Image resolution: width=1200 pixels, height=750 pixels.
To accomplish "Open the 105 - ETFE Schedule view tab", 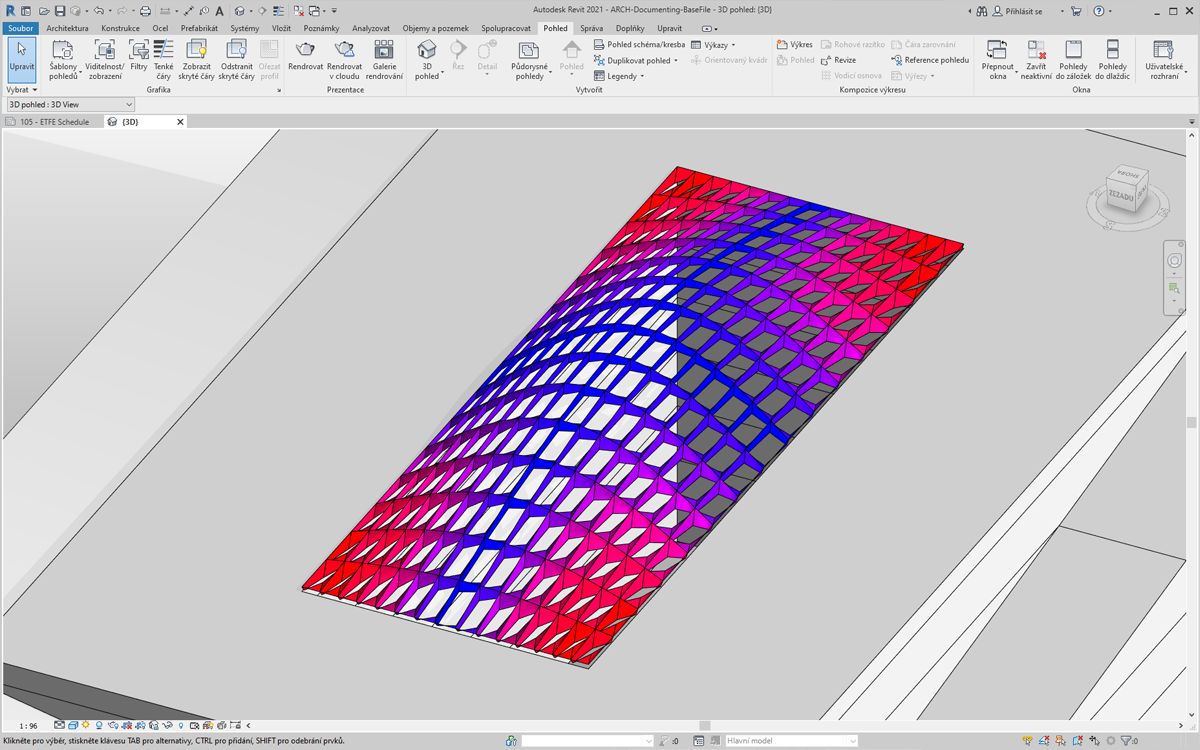I will coord(53,122).
